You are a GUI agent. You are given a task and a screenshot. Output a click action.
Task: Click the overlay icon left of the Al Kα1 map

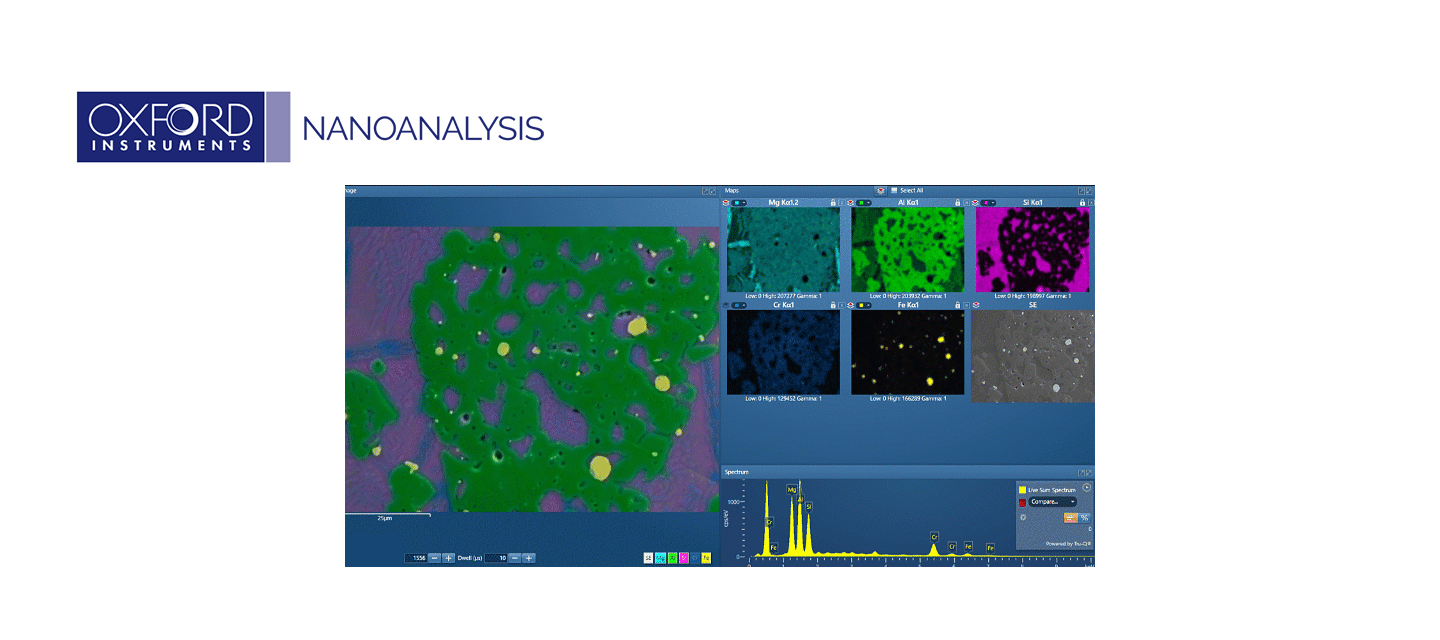click(850, 202)
